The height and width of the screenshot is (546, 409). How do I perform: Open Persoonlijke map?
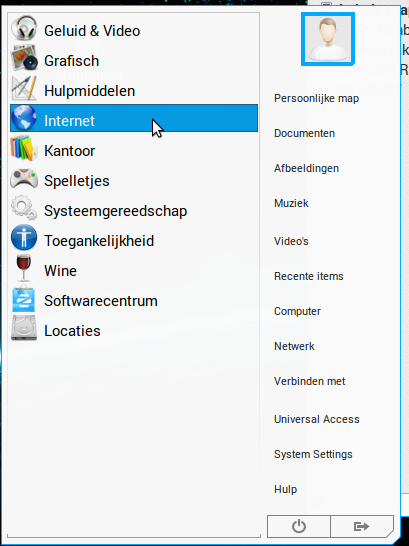[x=316, y=99]
